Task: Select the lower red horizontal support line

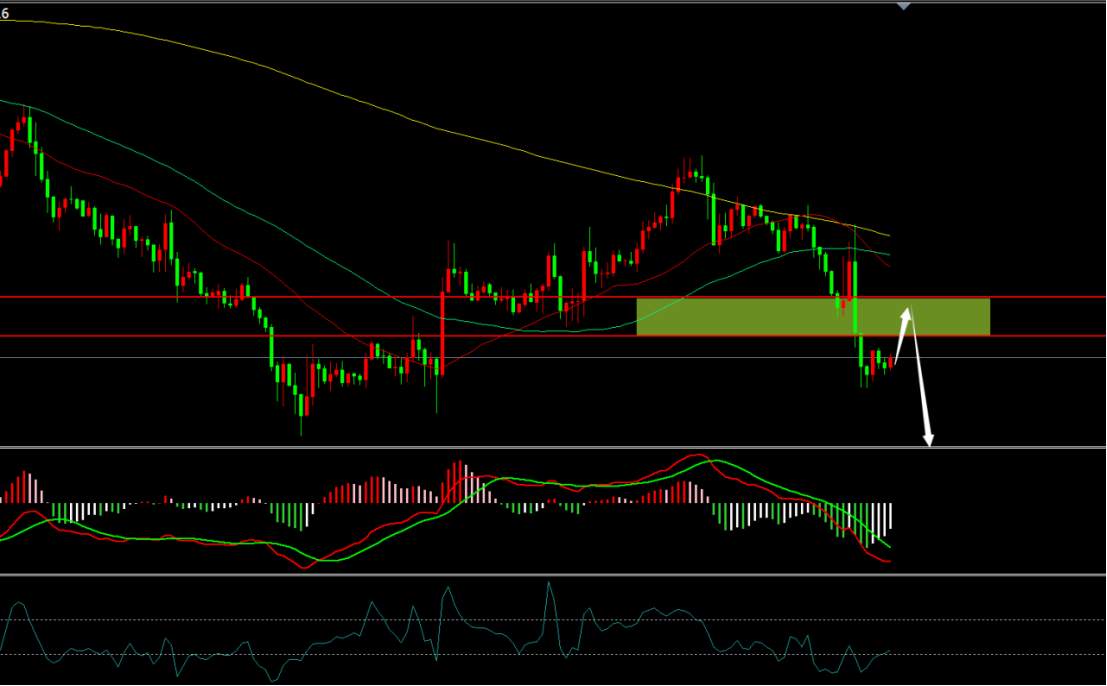Action: pyautogui.click(x=553, y=336)
